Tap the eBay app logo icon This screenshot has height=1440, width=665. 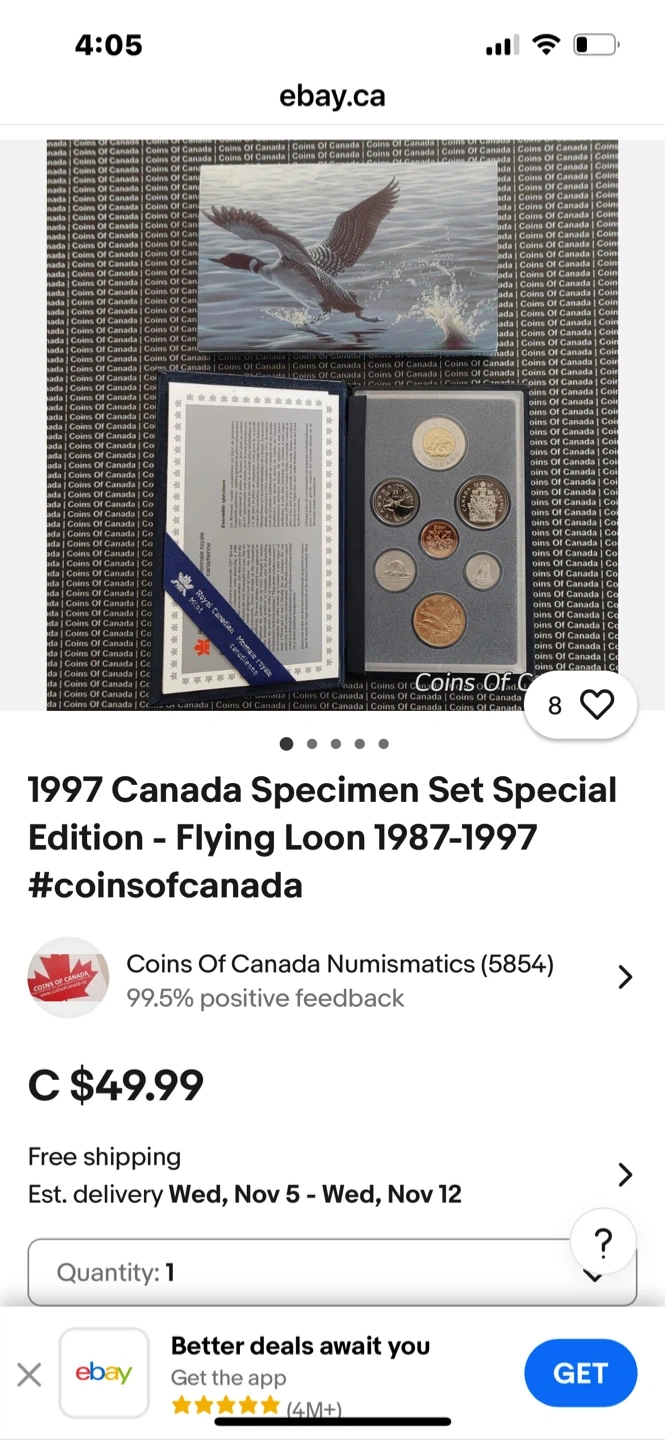point(104,1373)
